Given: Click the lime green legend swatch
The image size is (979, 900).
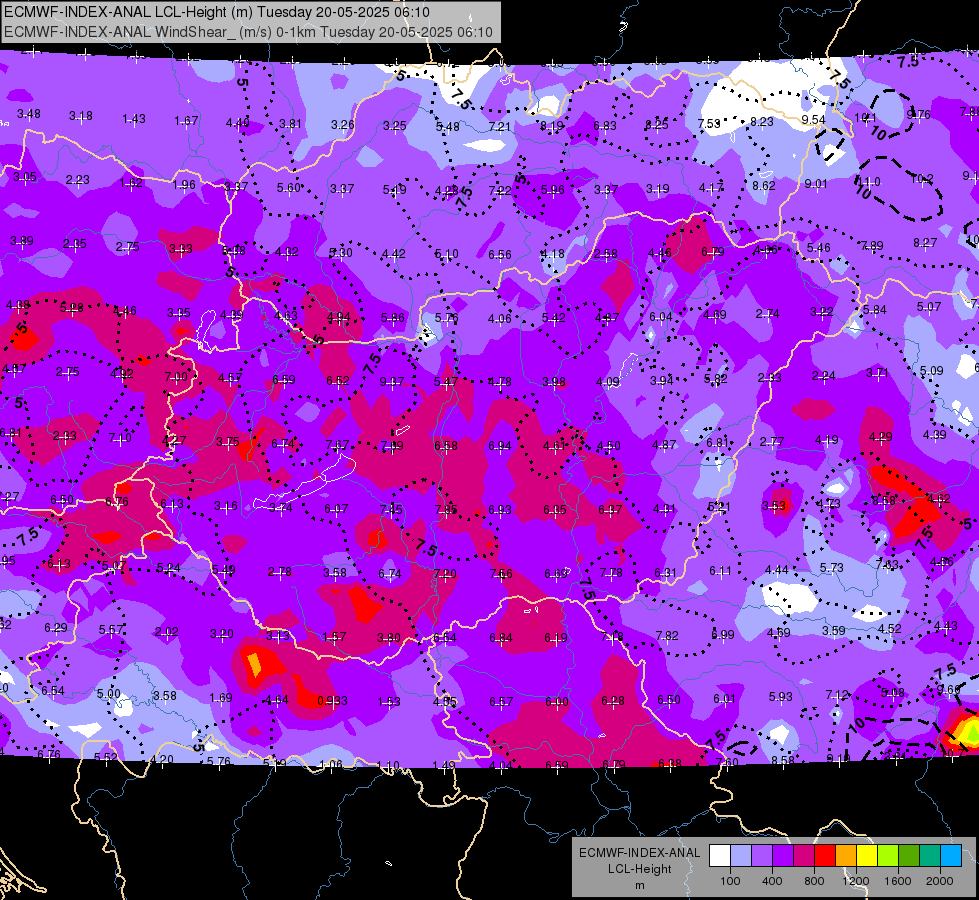Looking at the screenshot, I should pyautogui.click(x=888, y=856).
